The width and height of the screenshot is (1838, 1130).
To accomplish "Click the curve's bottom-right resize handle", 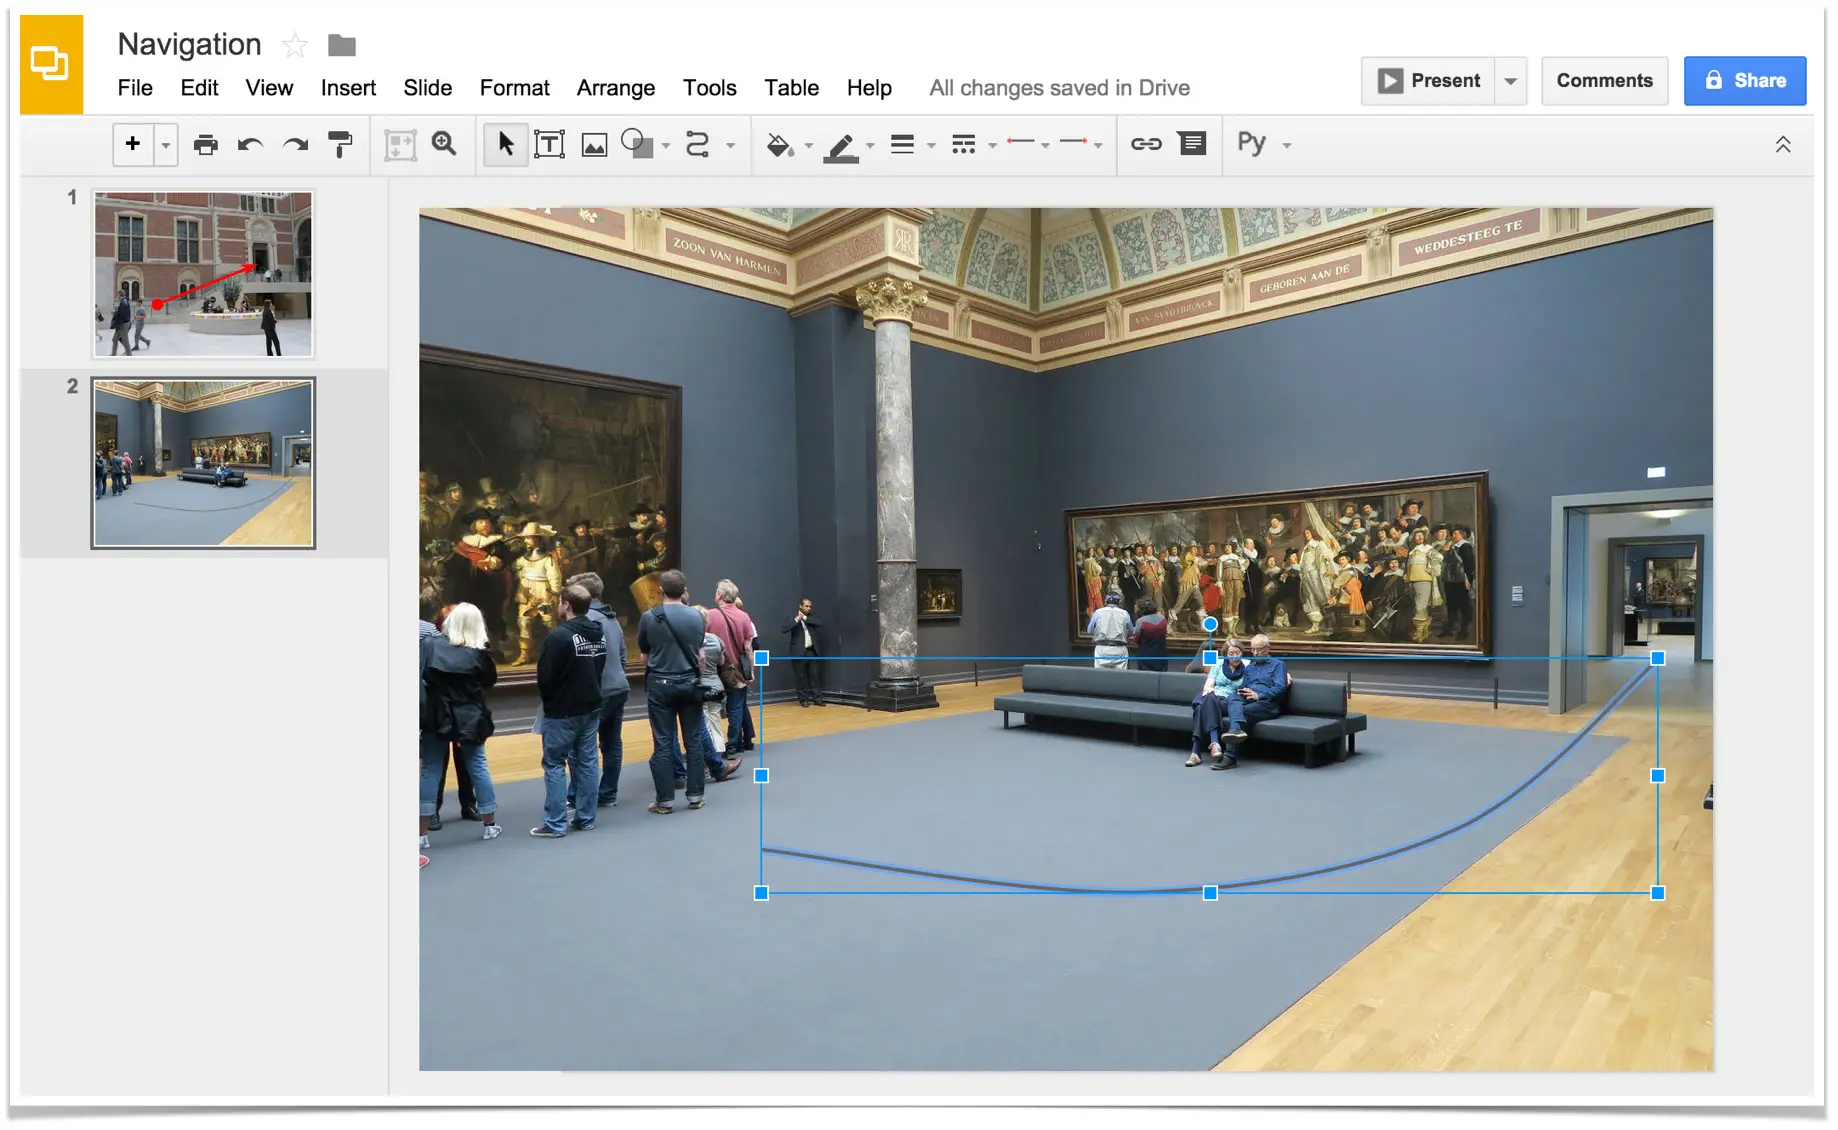I will (x=1658, y=893).
